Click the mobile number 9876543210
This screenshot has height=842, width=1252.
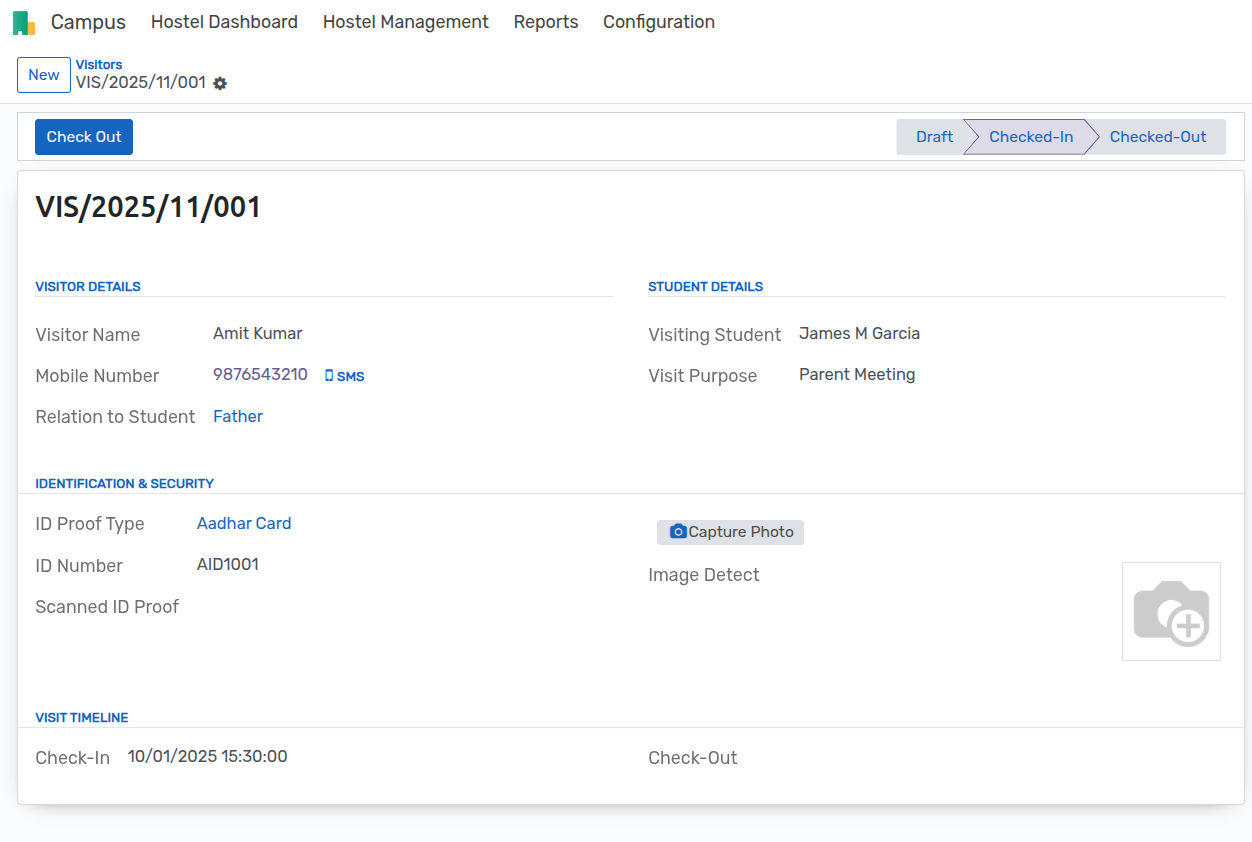260,375
